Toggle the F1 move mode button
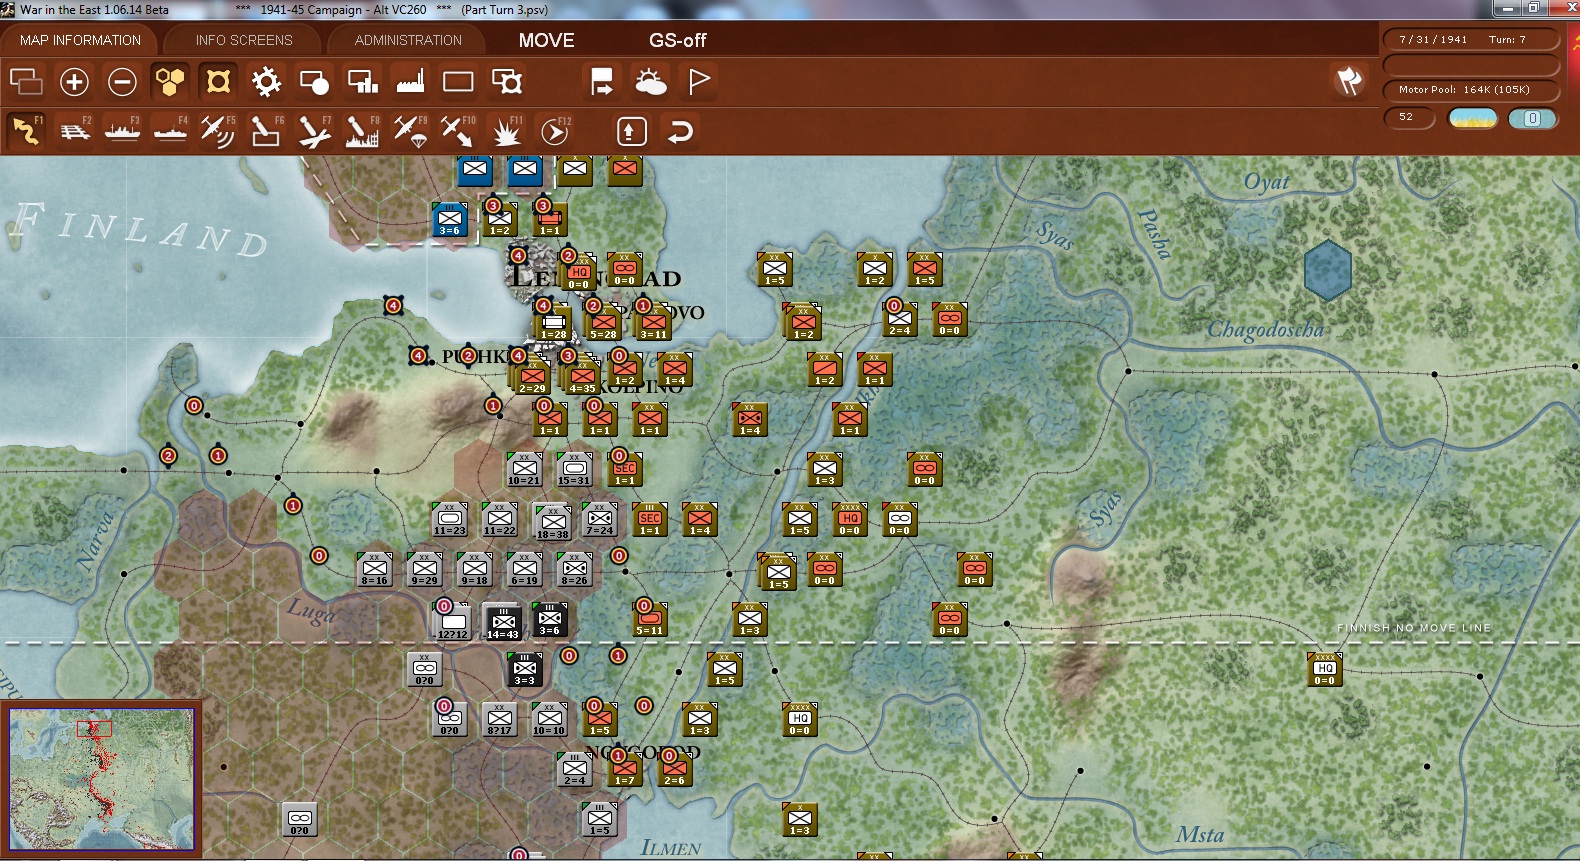 27,131
